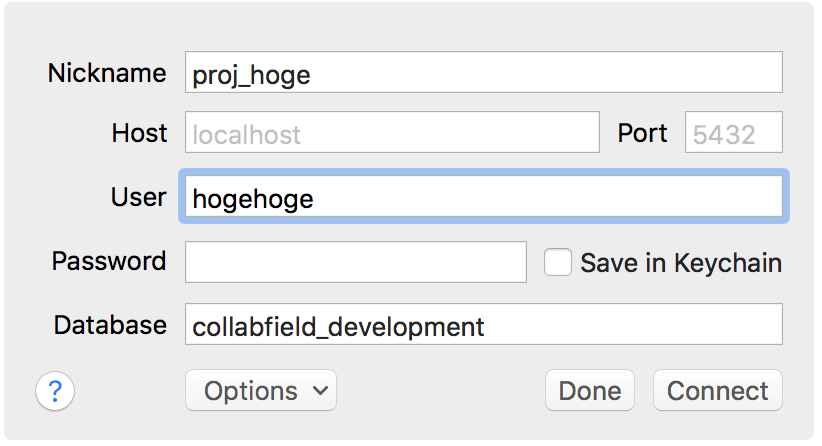
Task: Click the Database label
Action: coord(110,325)
